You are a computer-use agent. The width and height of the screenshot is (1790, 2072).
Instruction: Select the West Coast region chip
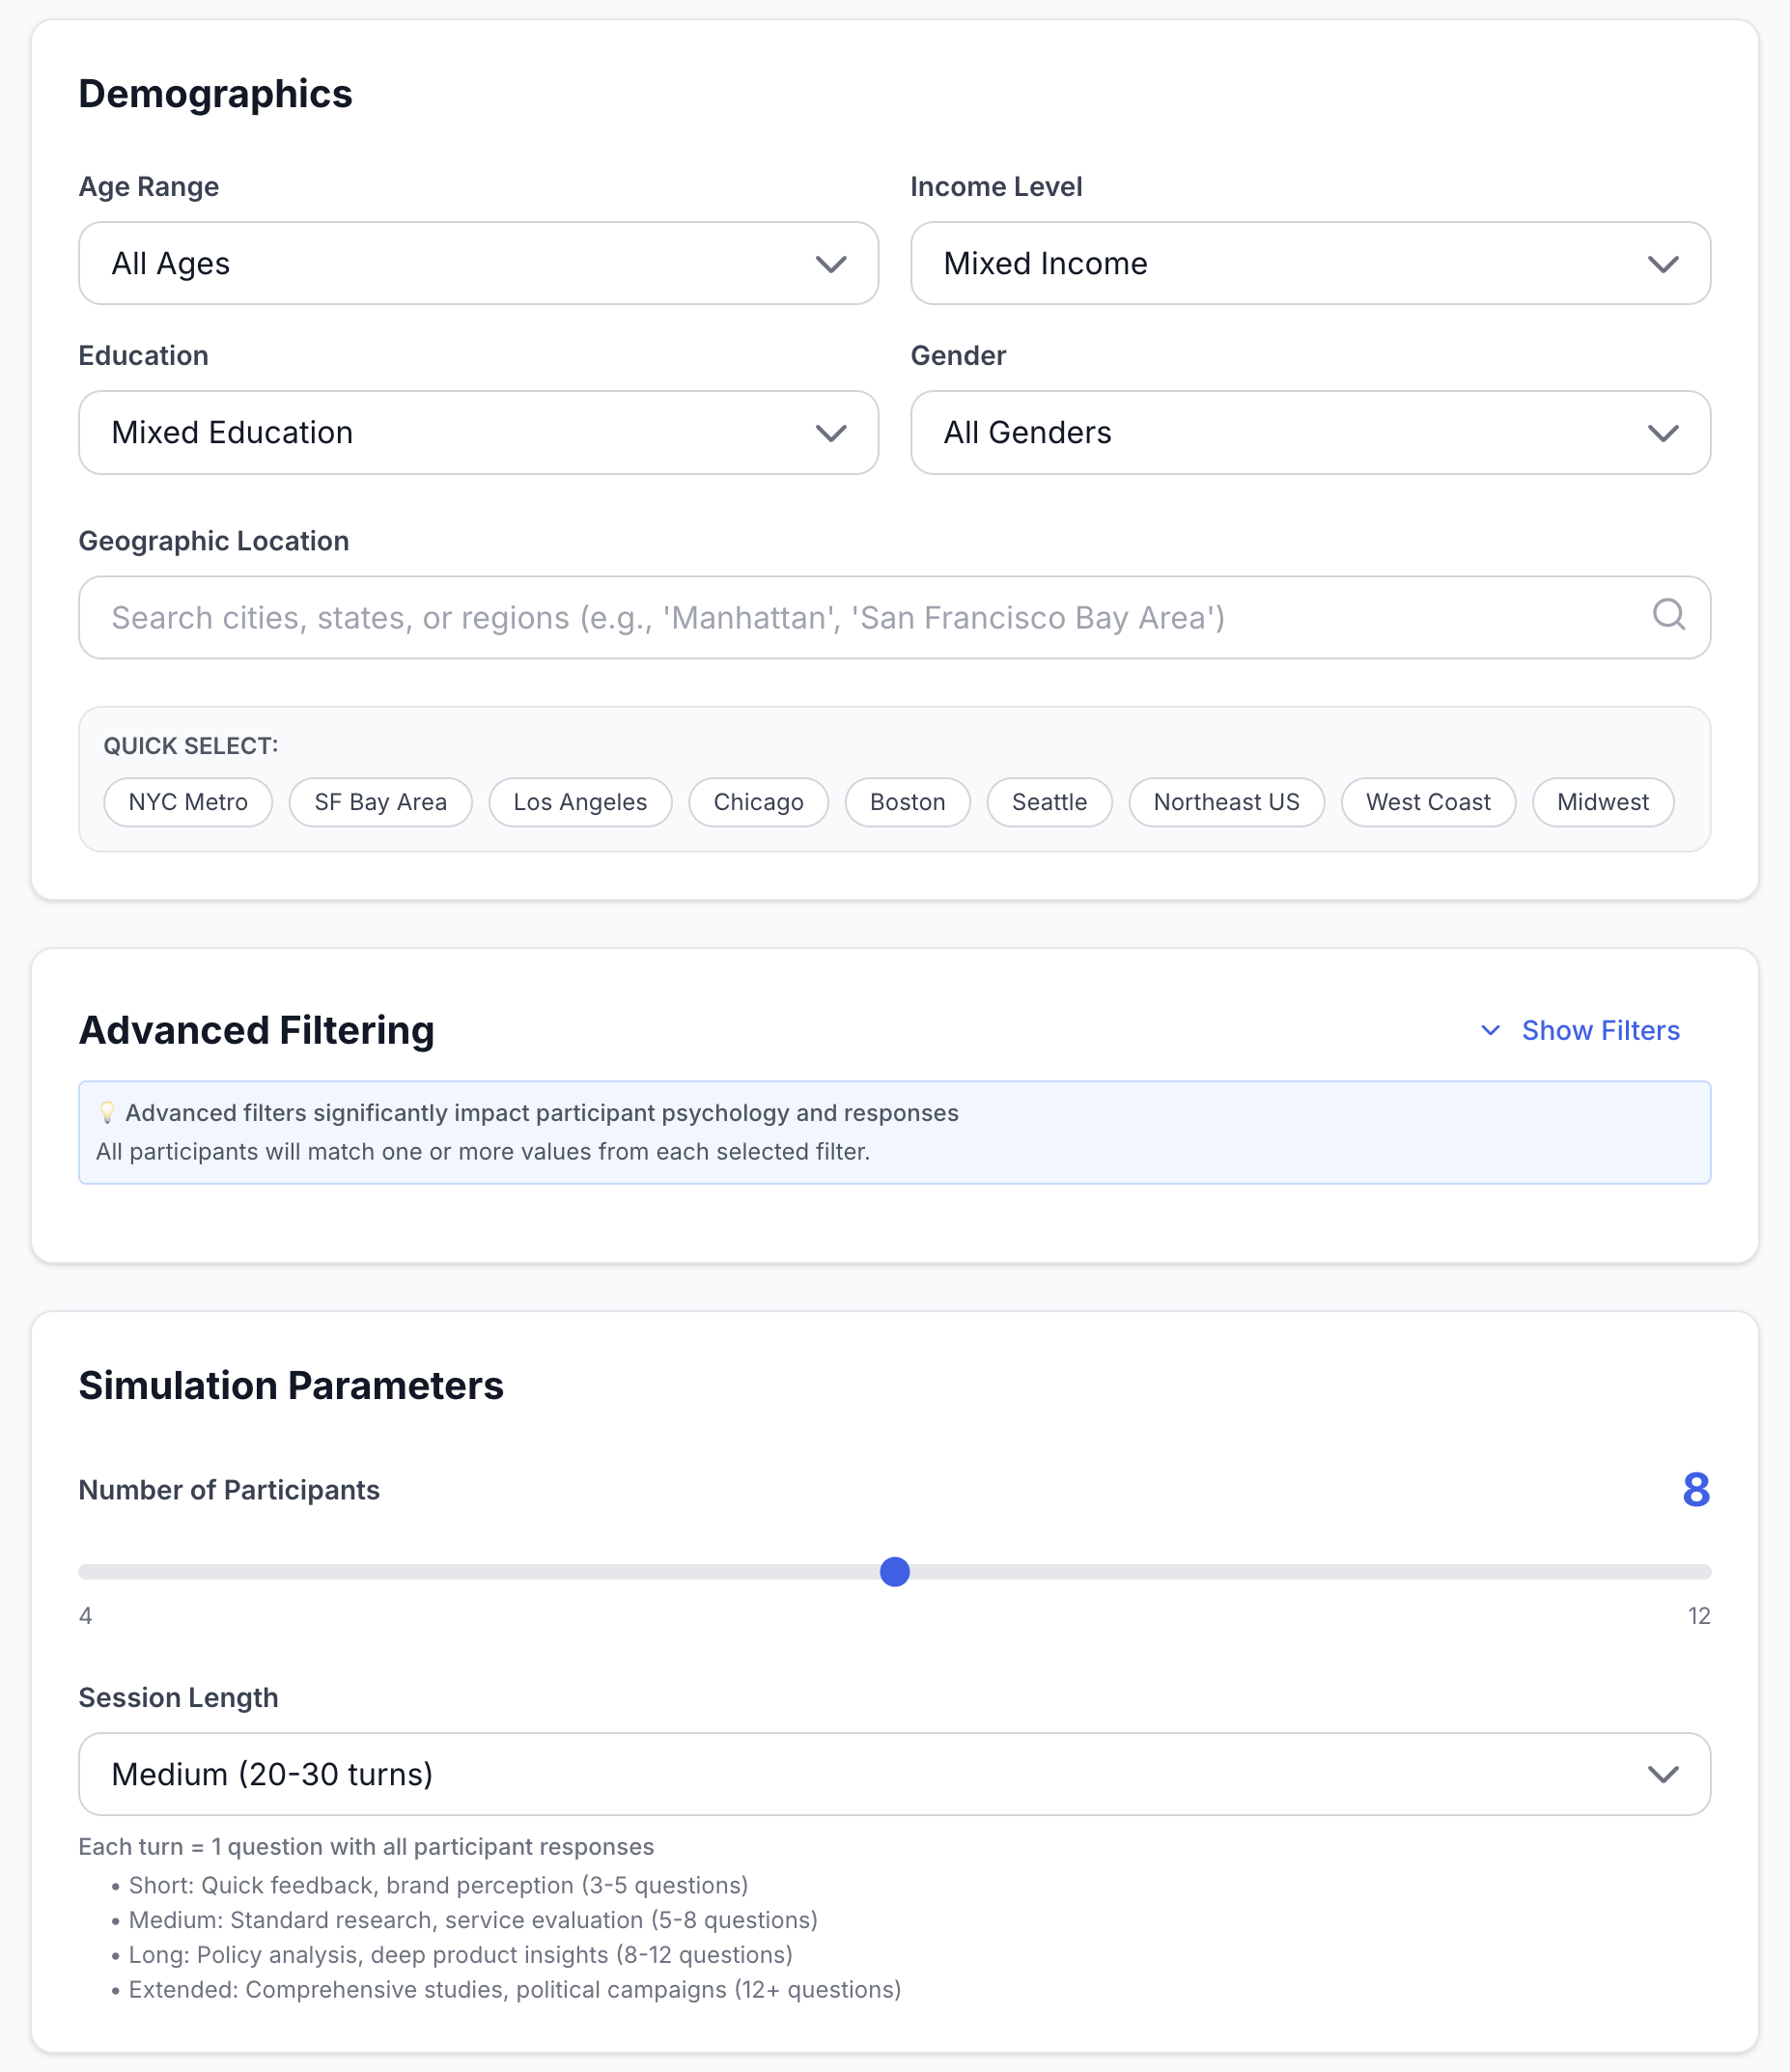click(1428, 802)
